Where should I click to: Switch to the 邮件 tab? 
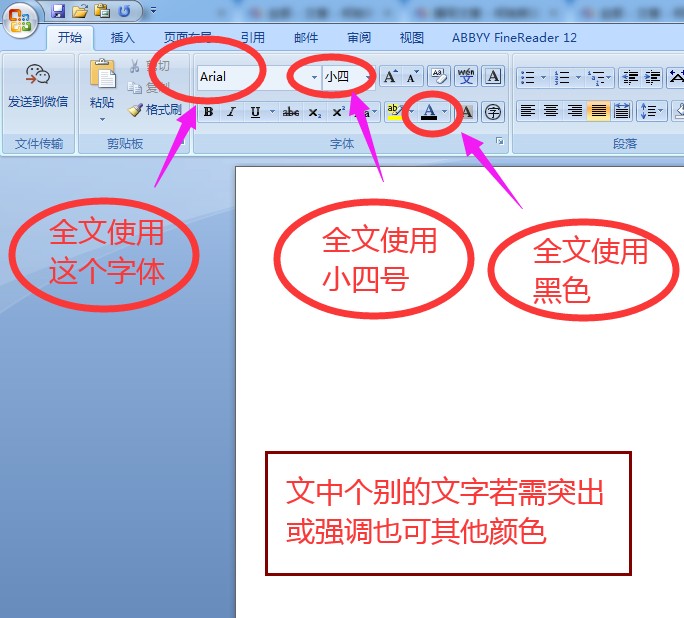pyautogui.click(x=306, y=38)
